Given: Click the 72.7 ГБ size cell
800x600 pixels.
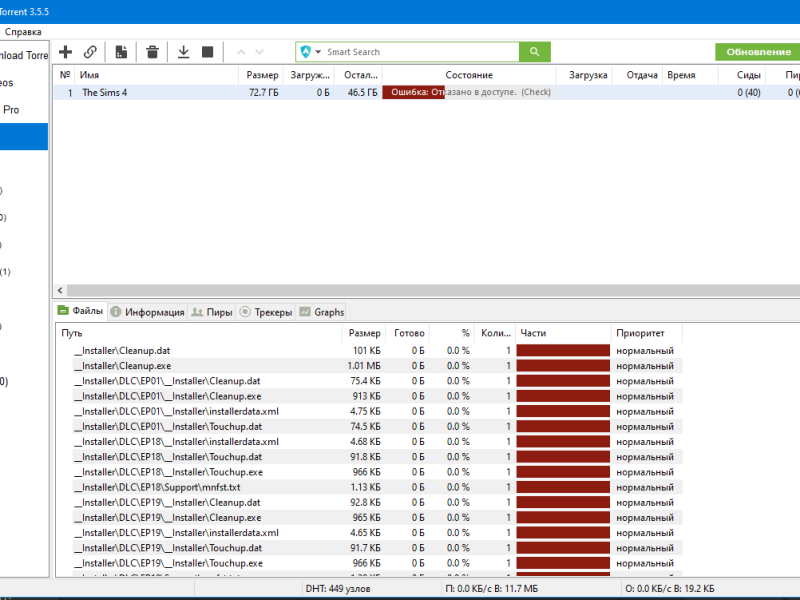Looking at the screenshot, I should pyautogui.click(x=264, y=92).
